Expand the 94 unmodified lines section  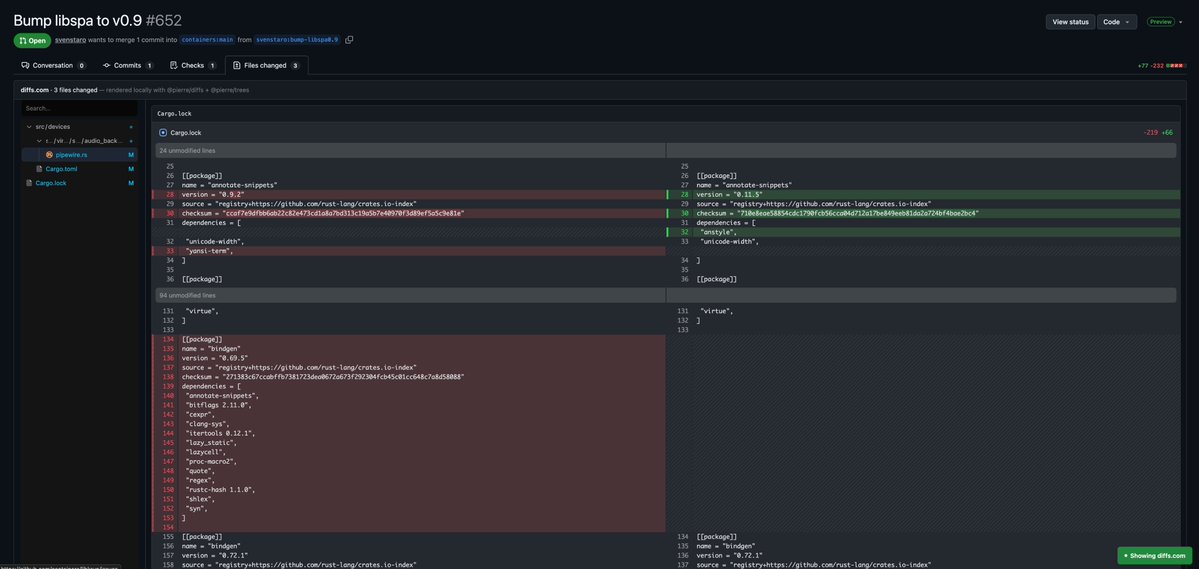(409, 294)
